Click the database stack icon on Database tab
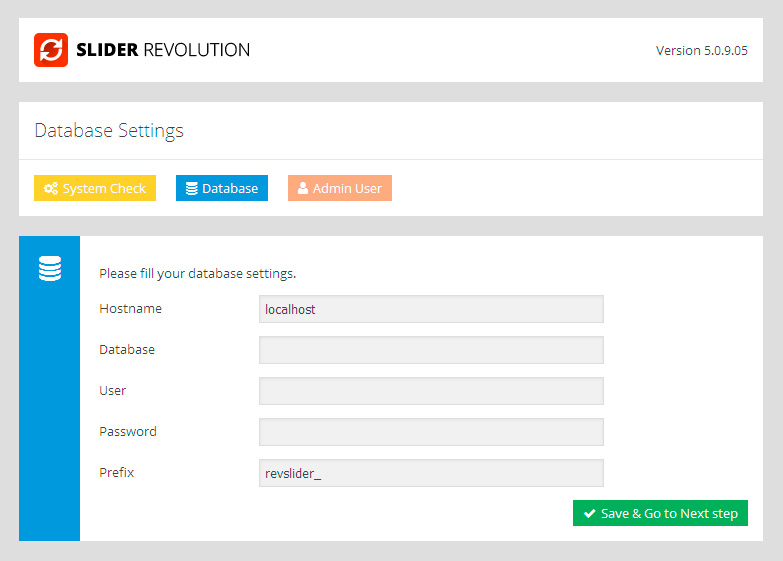Image resolution: width=783 pixels, height=561 pixels. [191, 189]
